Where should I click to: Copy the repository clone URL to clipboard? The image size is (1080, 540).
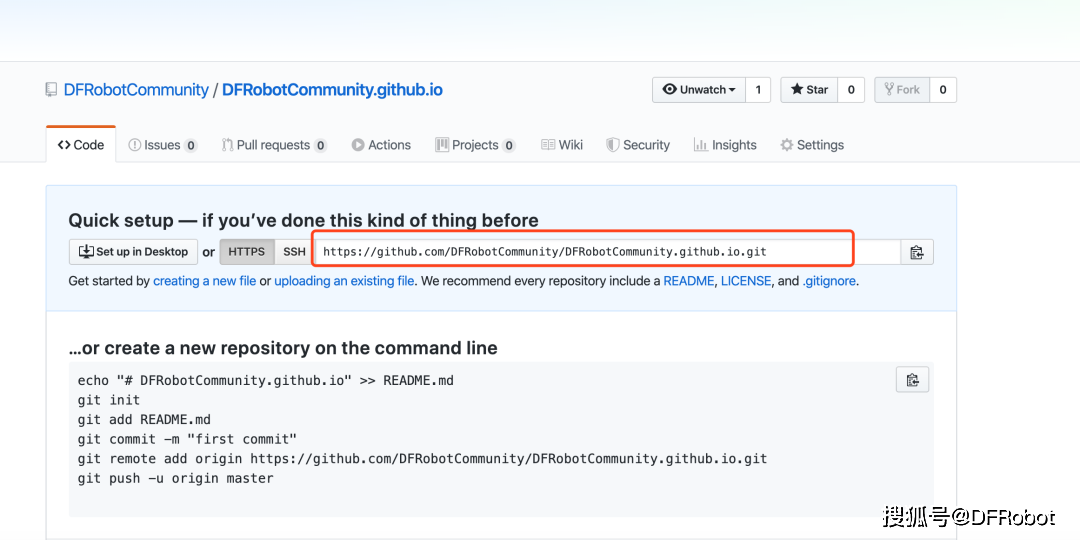coord(917,252)
